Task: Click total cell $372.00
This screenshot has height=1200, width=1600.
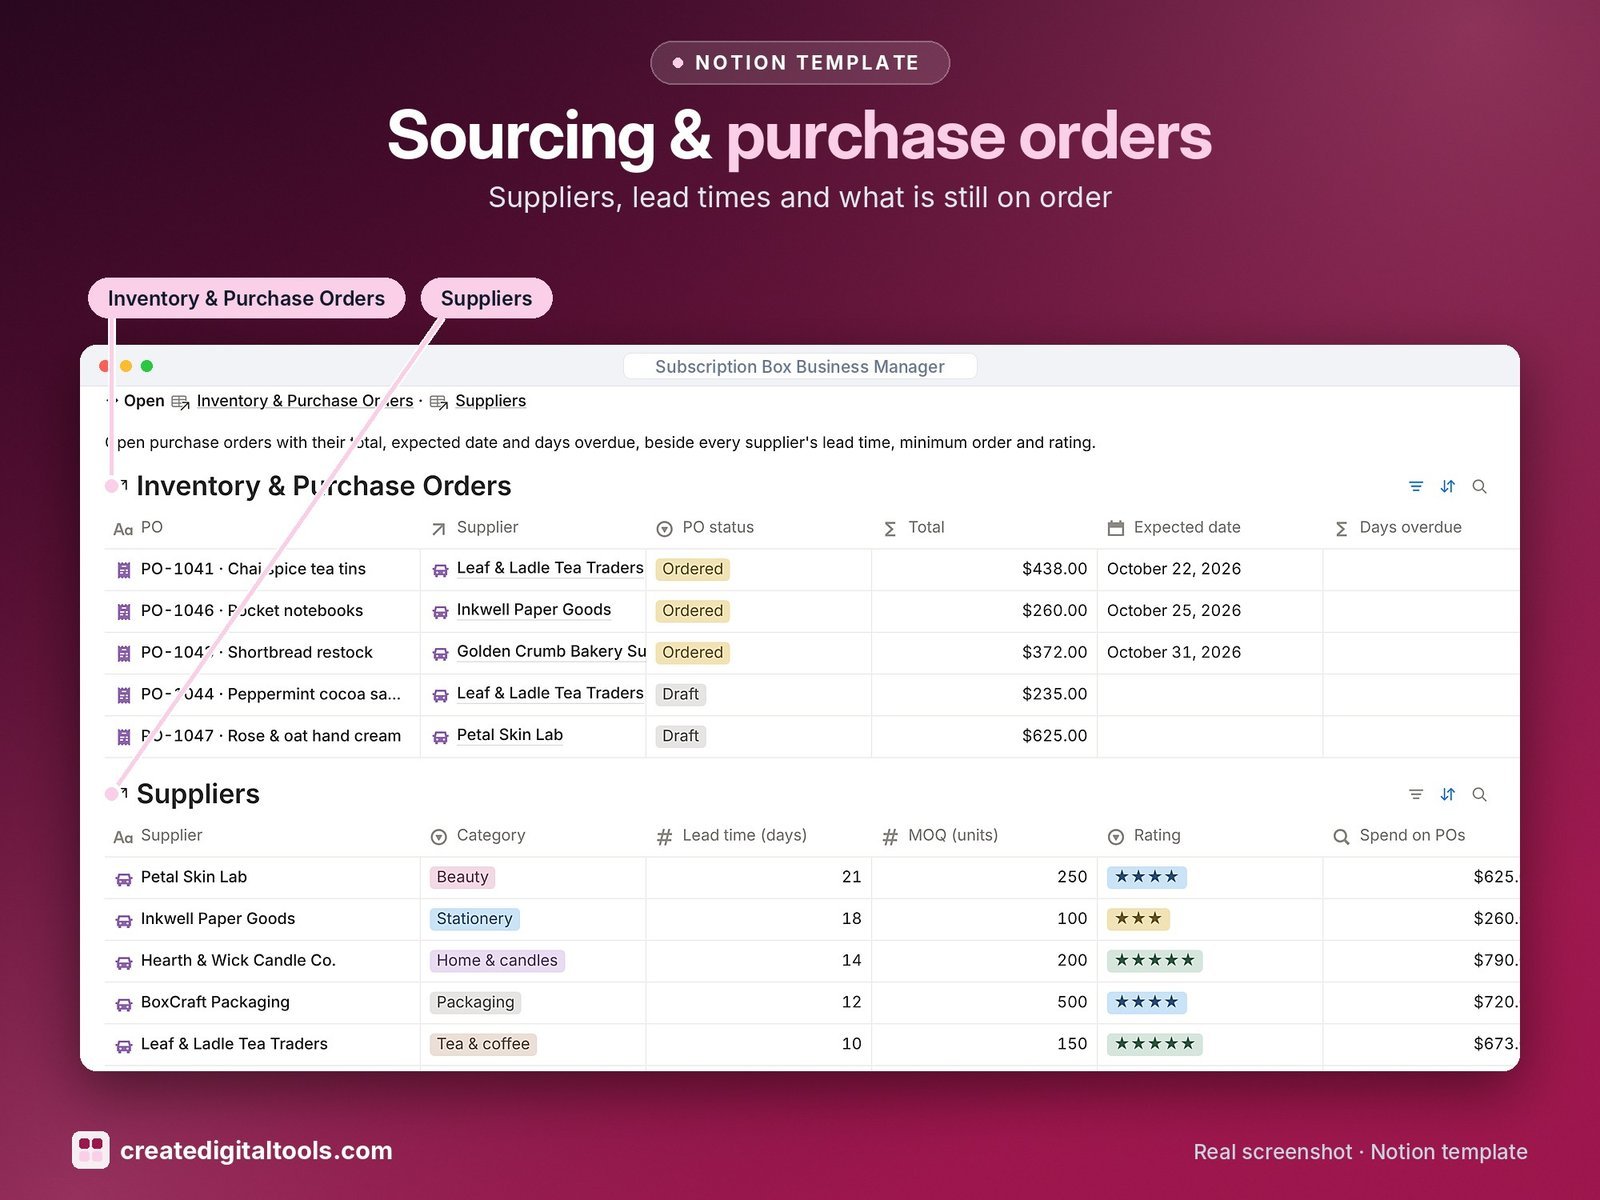Action: click(1054, 652)
